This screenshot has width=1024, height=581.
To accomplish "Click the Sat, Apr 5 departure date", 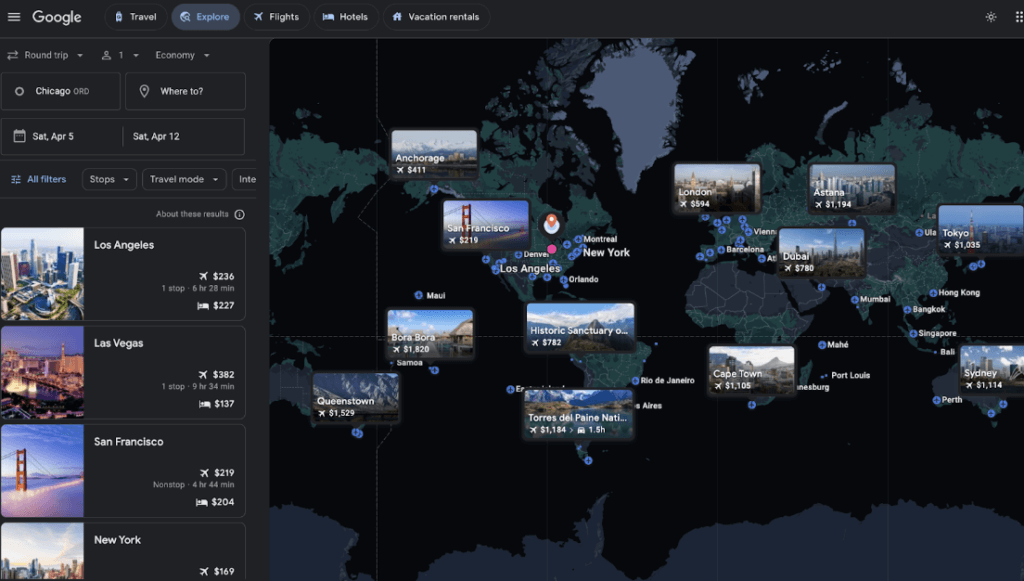I will pyautogui.click(x=61, y=136).
